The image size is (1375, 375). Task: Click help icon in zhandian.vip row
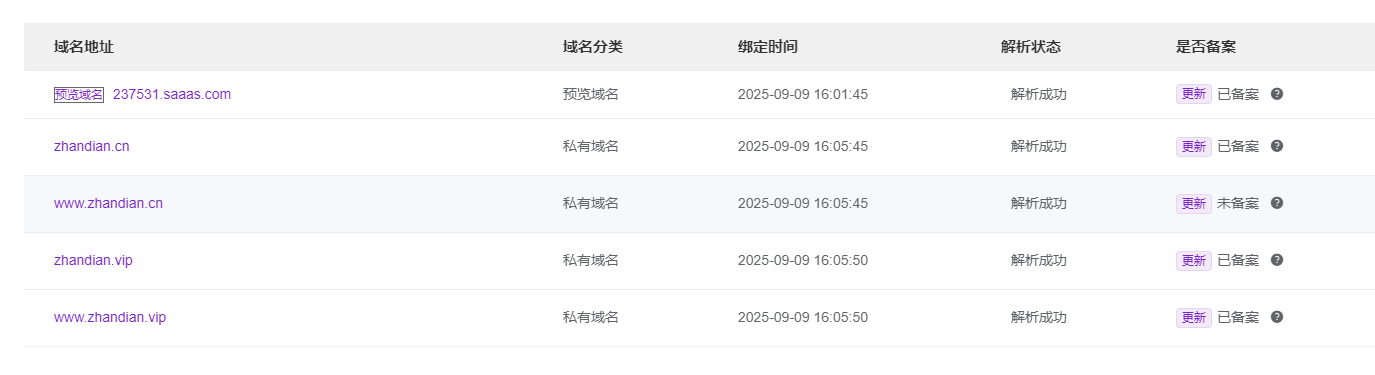(1277, 260)
